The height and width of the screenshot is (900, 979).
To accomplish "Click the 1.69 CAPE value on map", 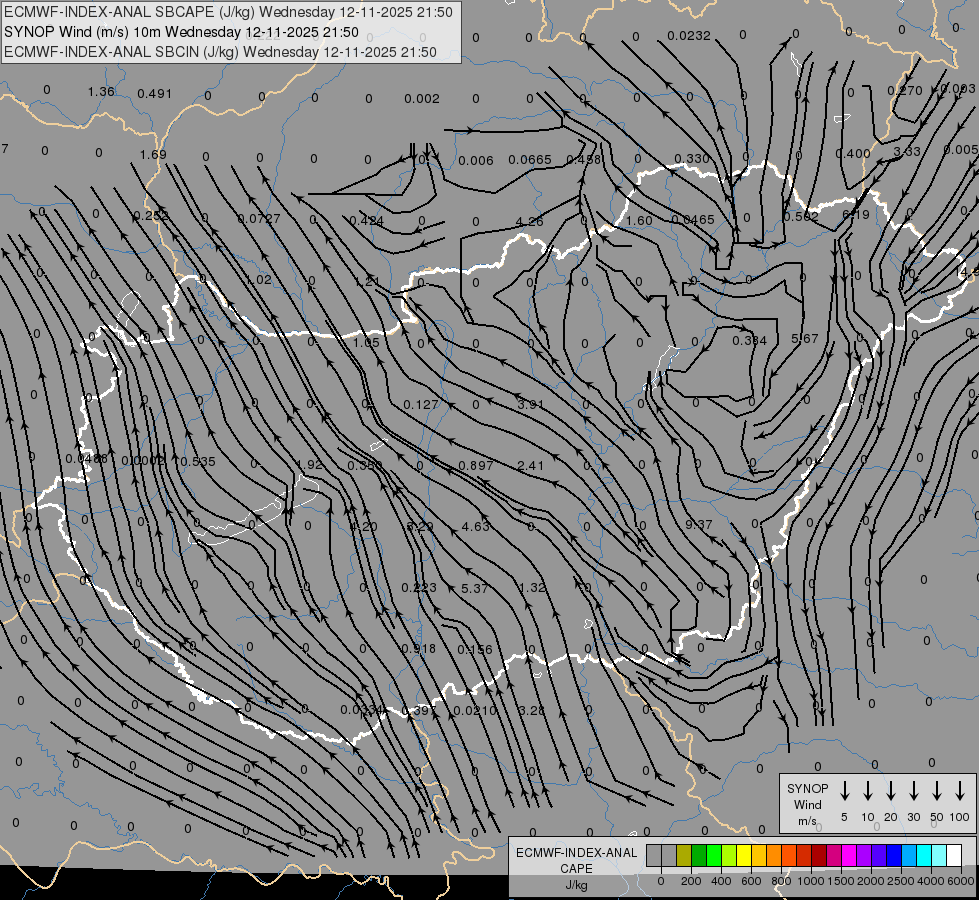I will (x=153, y=154).
